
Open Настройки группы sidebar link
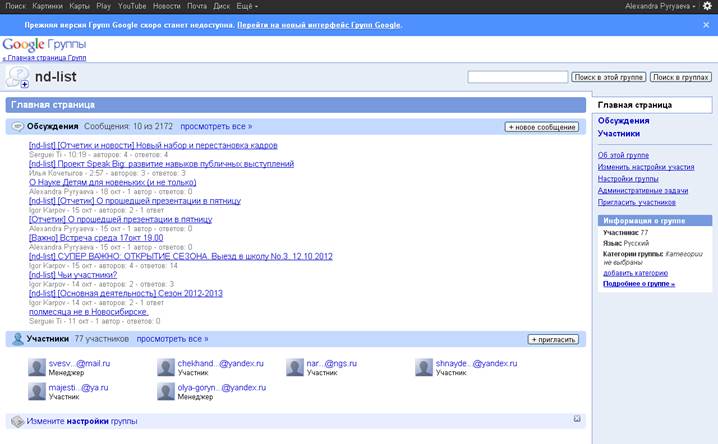click(628, 179)
